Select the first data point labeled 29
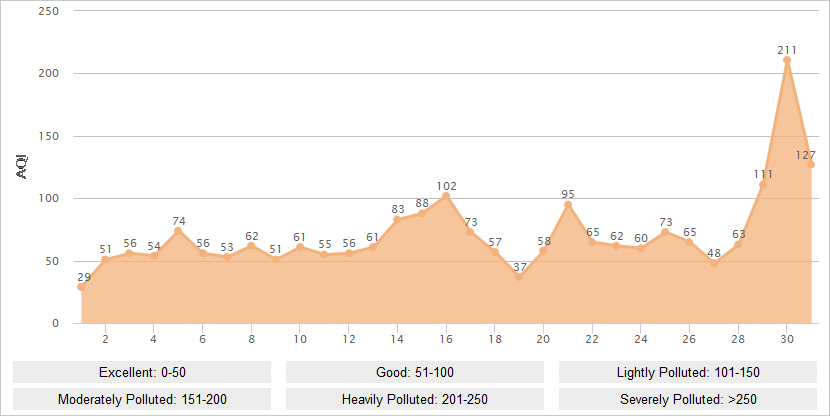Viewport: 830px width, 416px height. pyautogui.click(x=81, y=287)
